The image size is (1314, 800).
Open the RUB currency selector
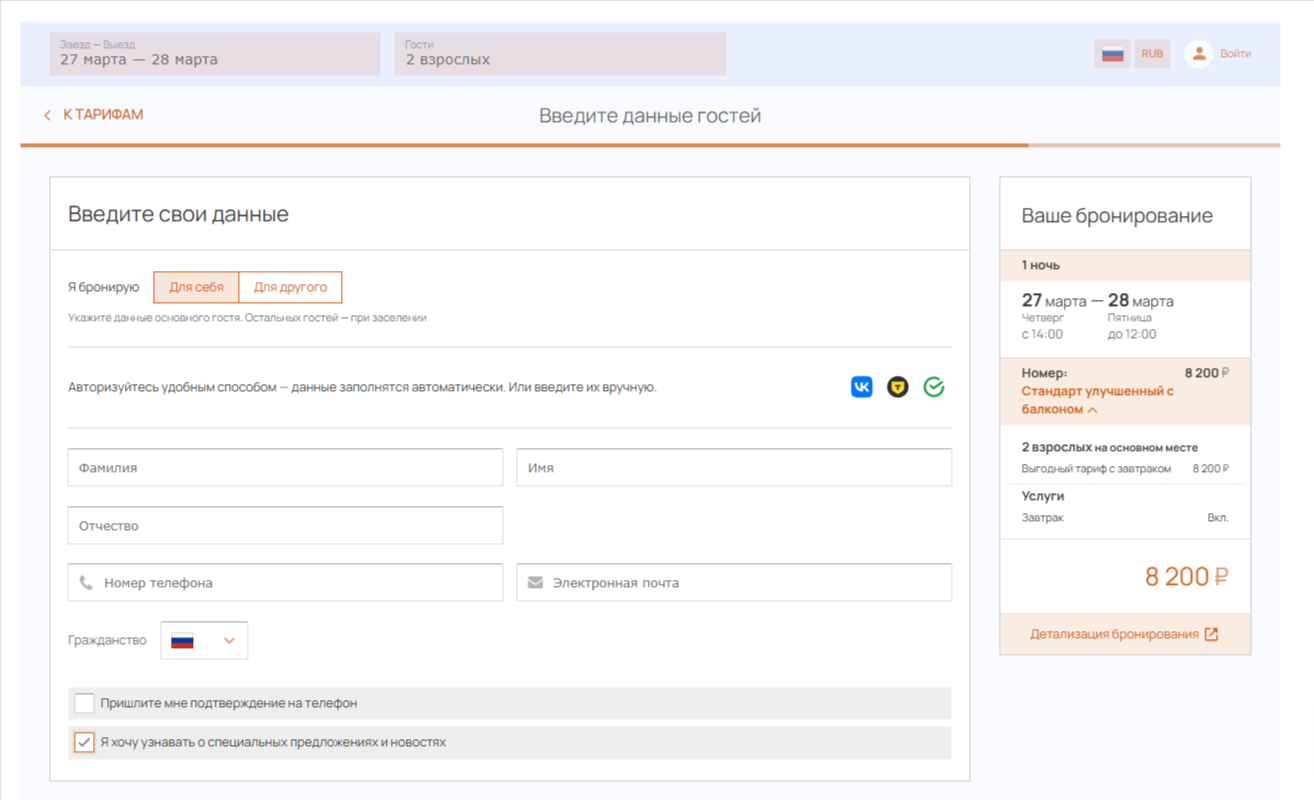click(1152, 54)
